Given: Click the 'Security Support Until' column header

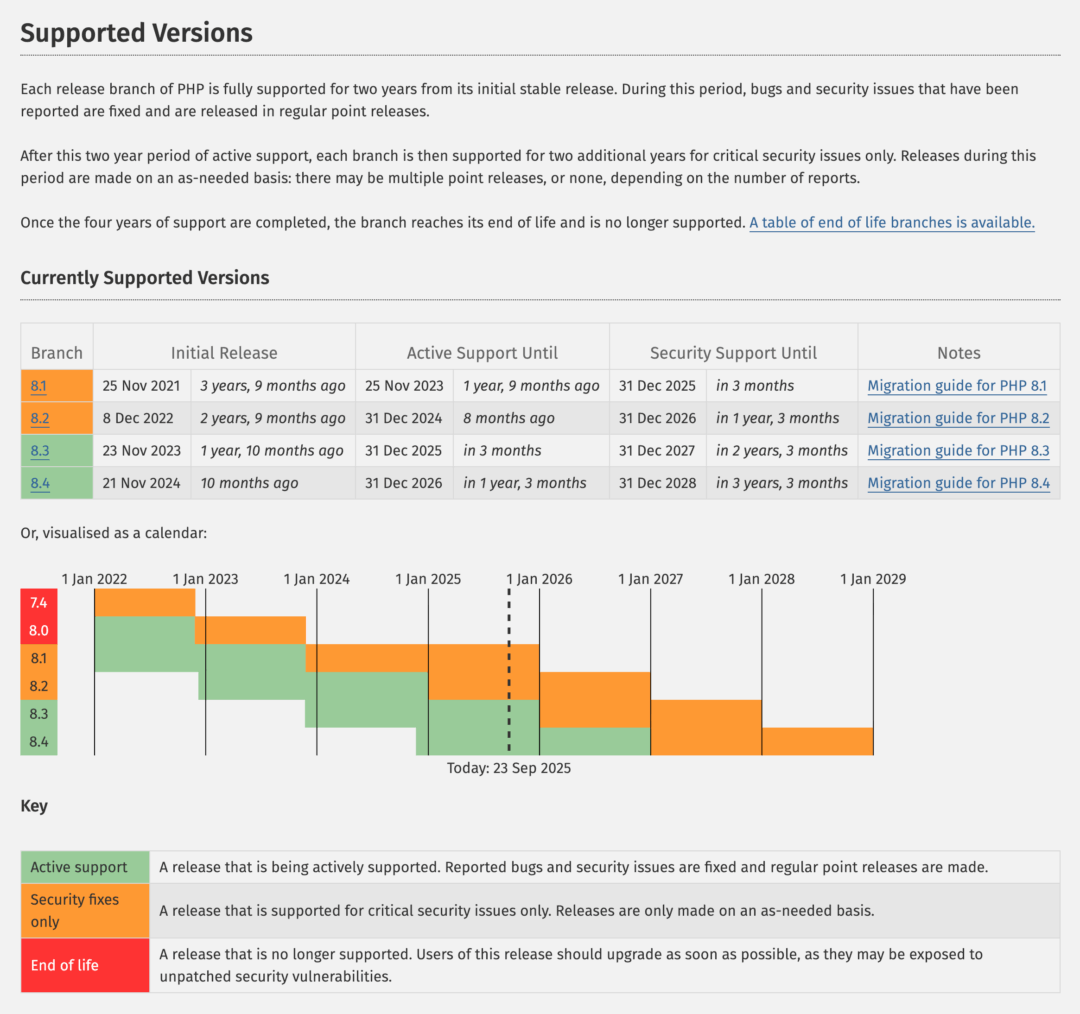Looking at the screenshot, I should coord(733,353).
